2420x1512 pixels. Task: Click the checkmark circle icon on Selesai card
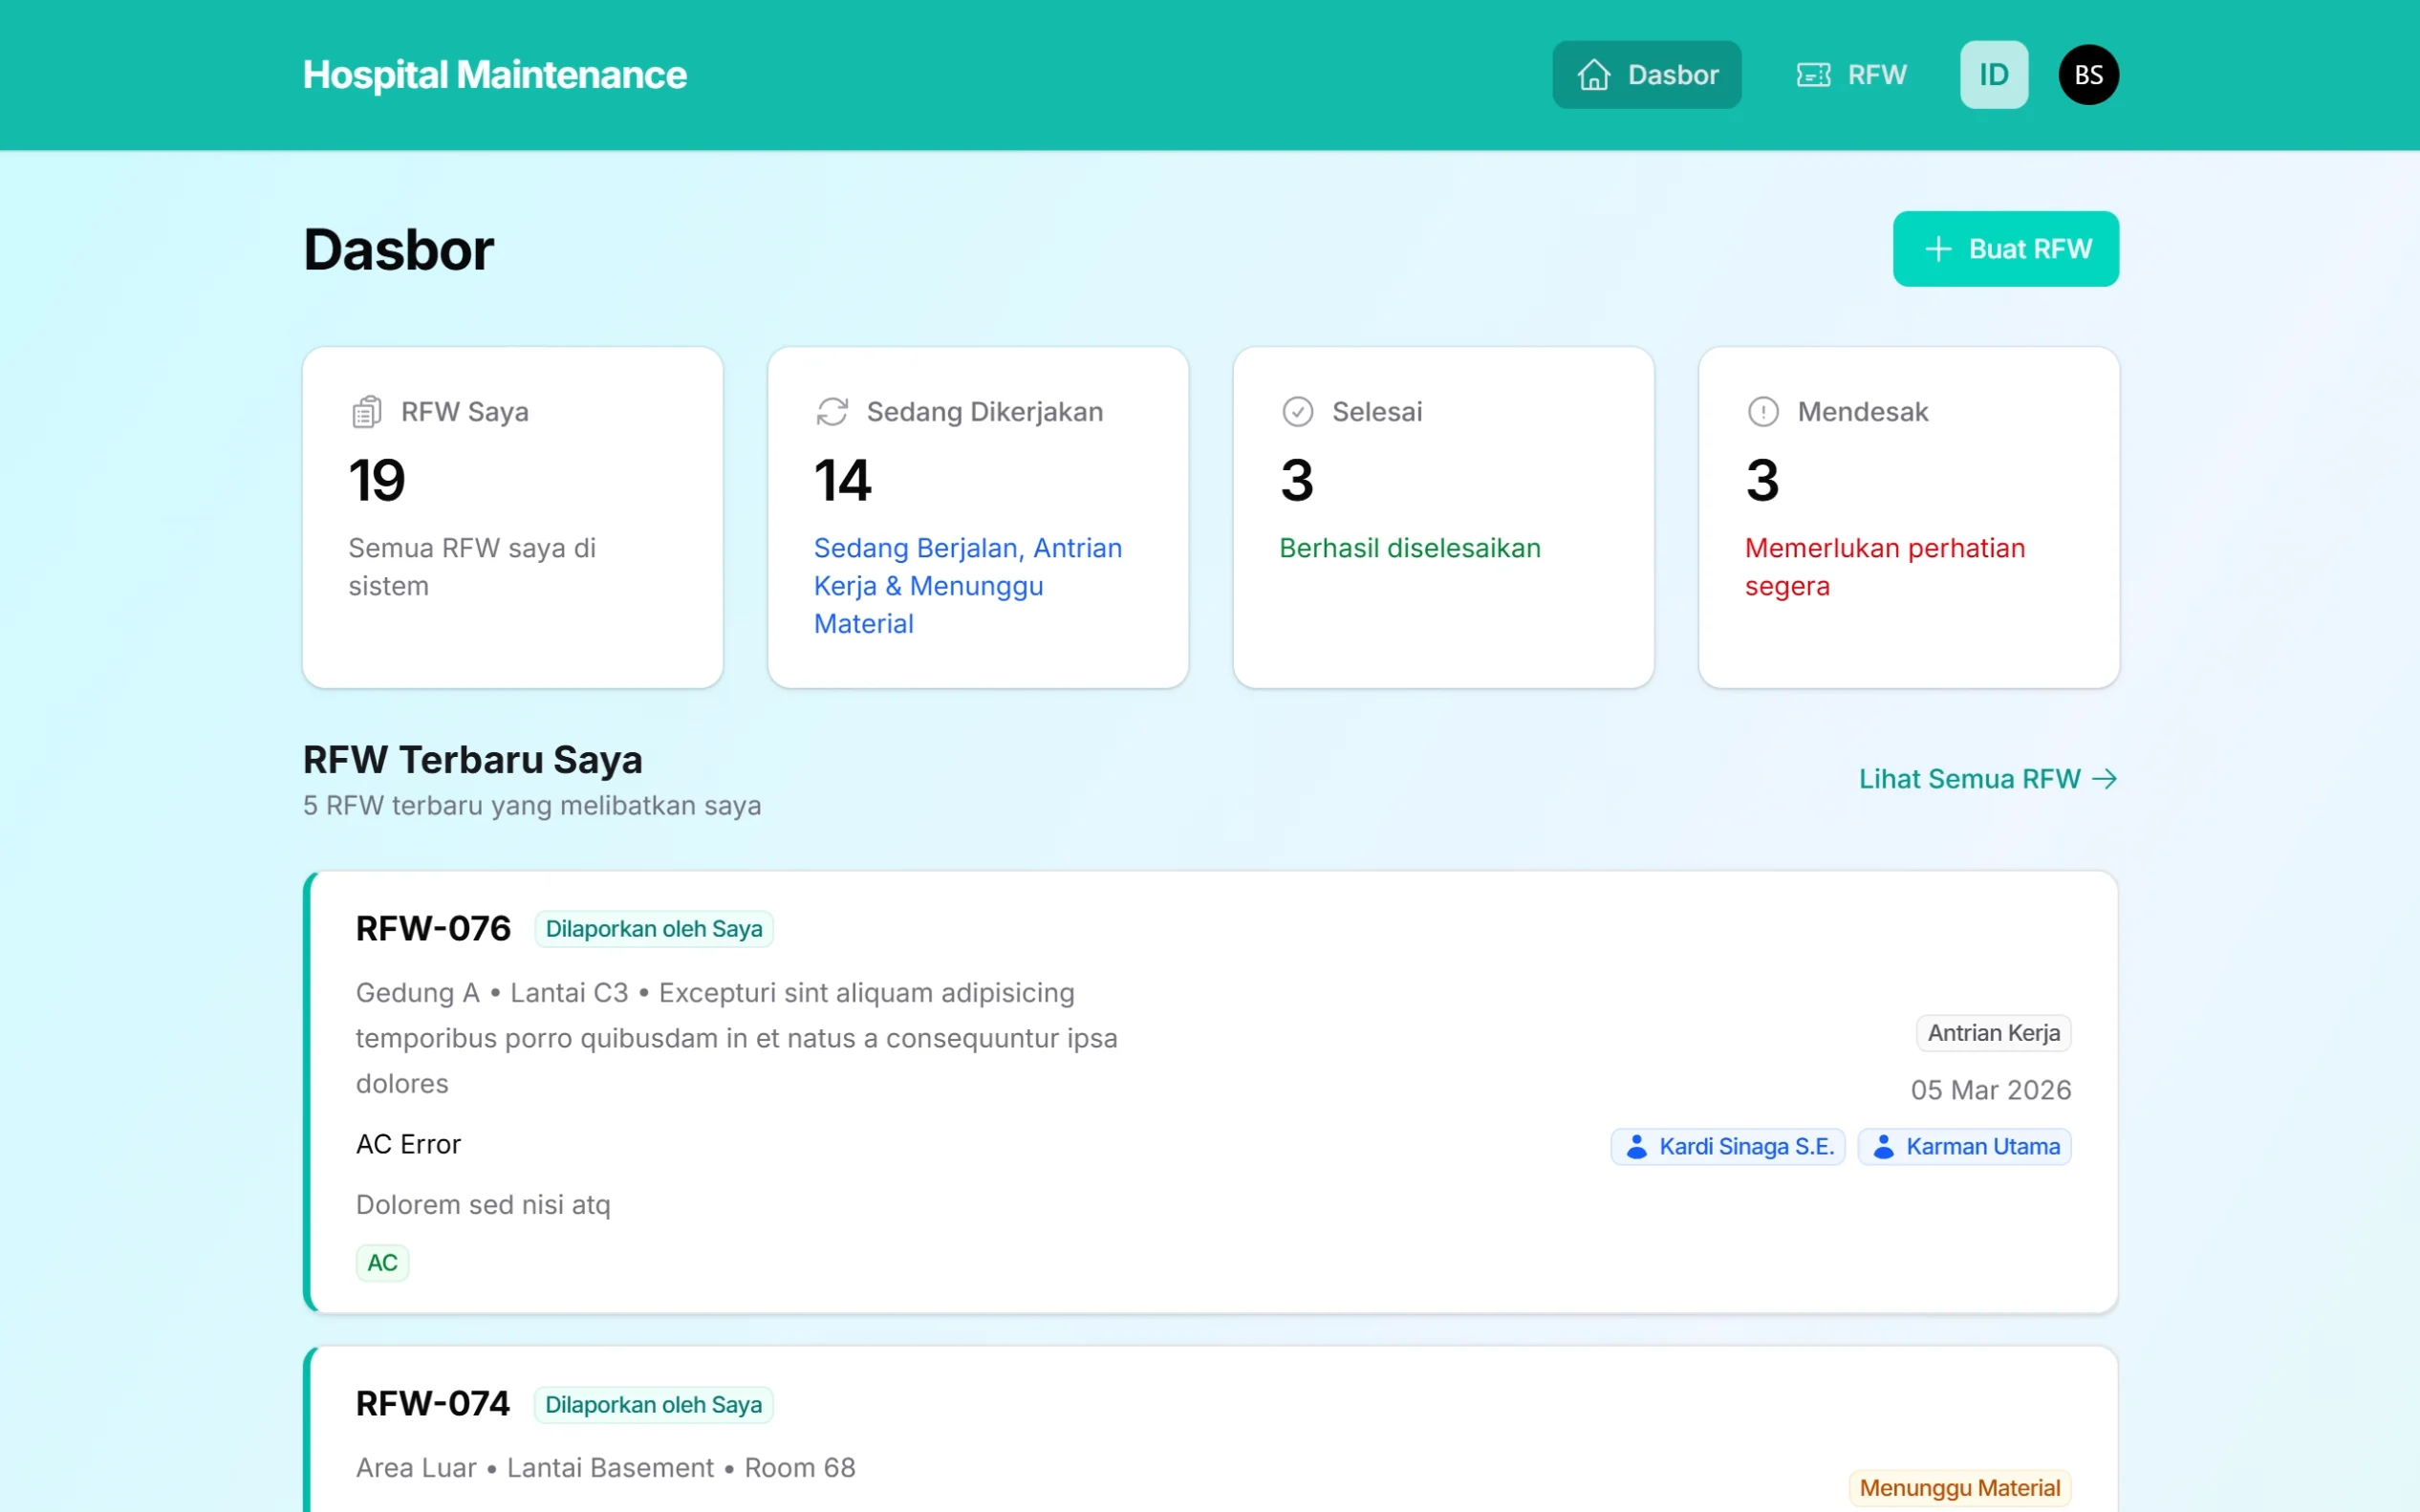click(x=1297, y=412)
